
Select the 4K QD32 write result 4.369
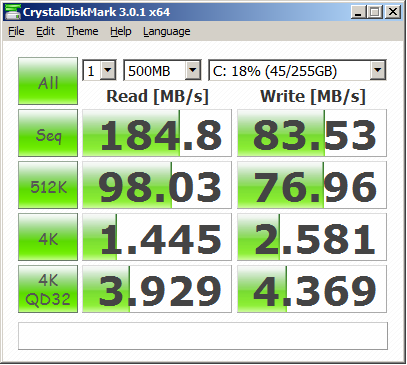coord(312,289)
